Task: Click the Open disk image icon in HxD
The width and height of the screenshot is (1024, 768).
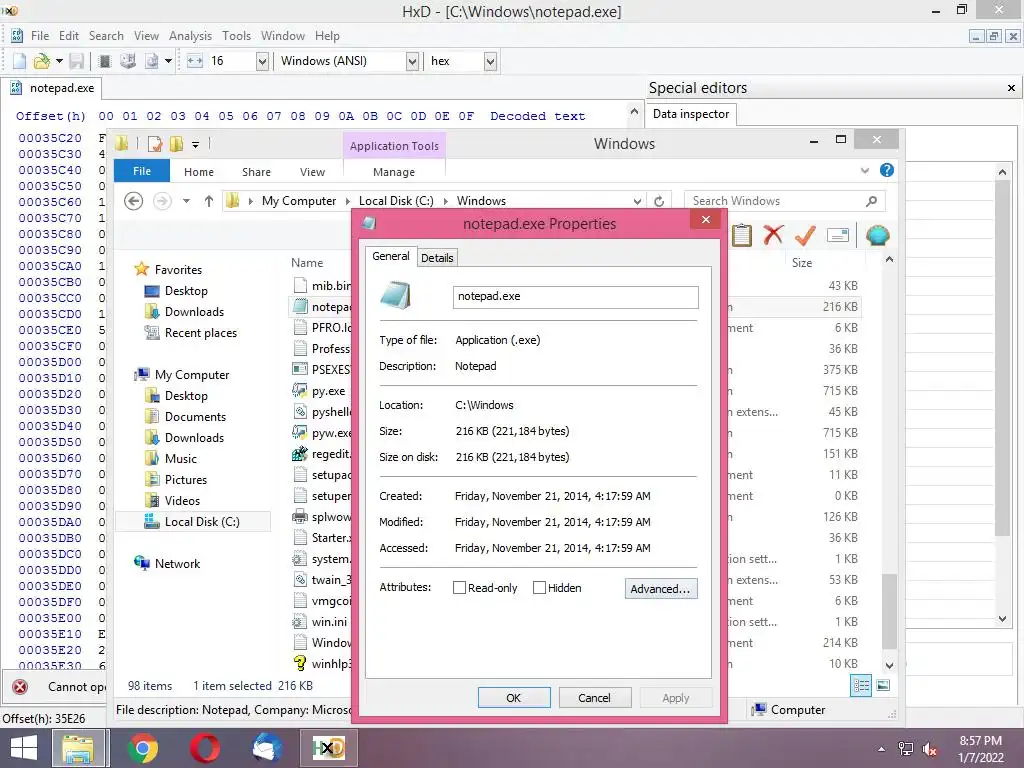Action: [x=152, y=61]
